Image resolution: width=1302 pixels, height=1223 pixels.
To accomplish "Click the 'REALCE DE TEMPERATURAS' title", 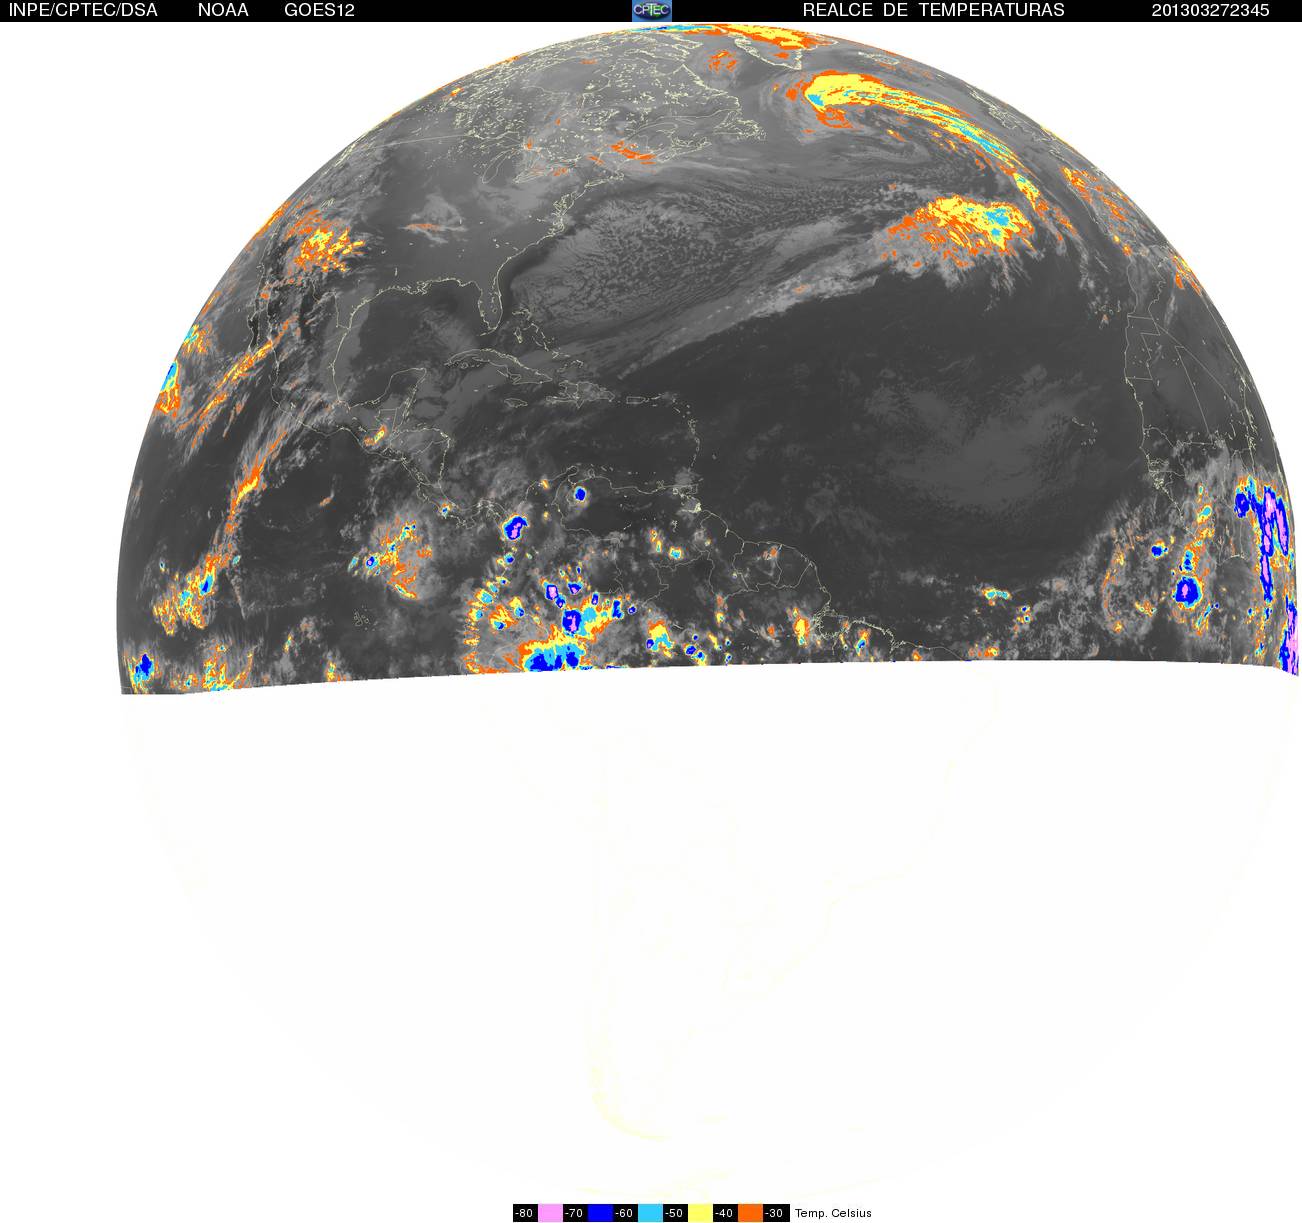I will (934, 10).
